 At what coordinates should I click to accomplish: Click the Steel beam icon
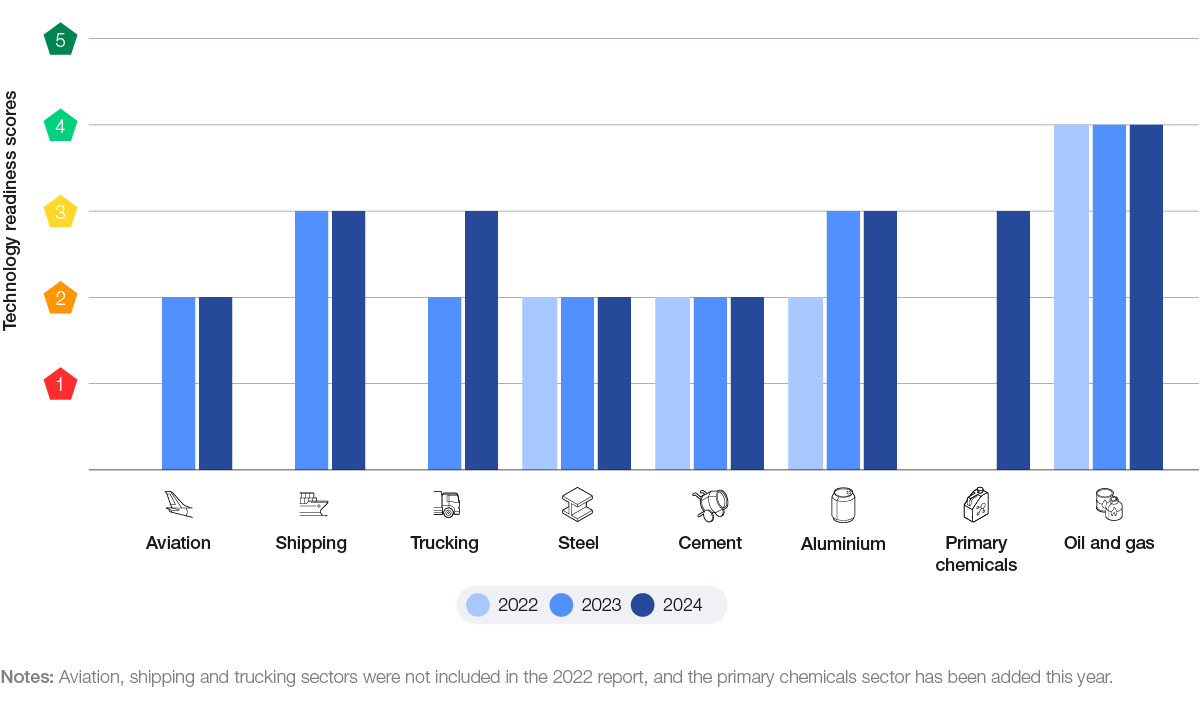point(578,504)
